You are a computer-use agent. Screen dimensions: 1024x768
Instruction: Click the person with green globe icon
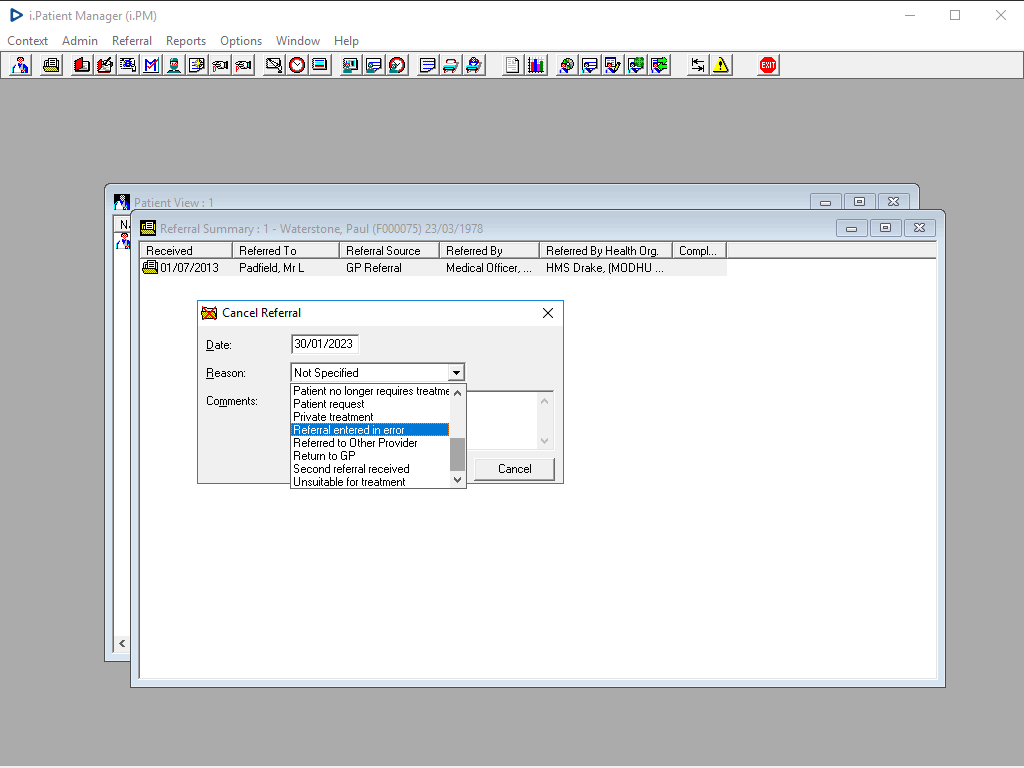(635, 65)
